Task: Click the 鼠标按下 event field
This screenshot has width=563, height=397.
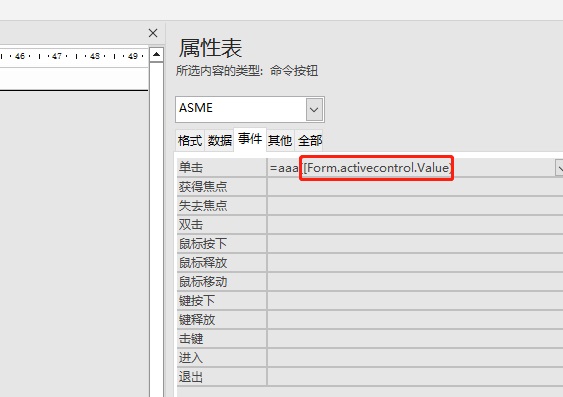Action: pyautogui.click(x=415, y=244)
